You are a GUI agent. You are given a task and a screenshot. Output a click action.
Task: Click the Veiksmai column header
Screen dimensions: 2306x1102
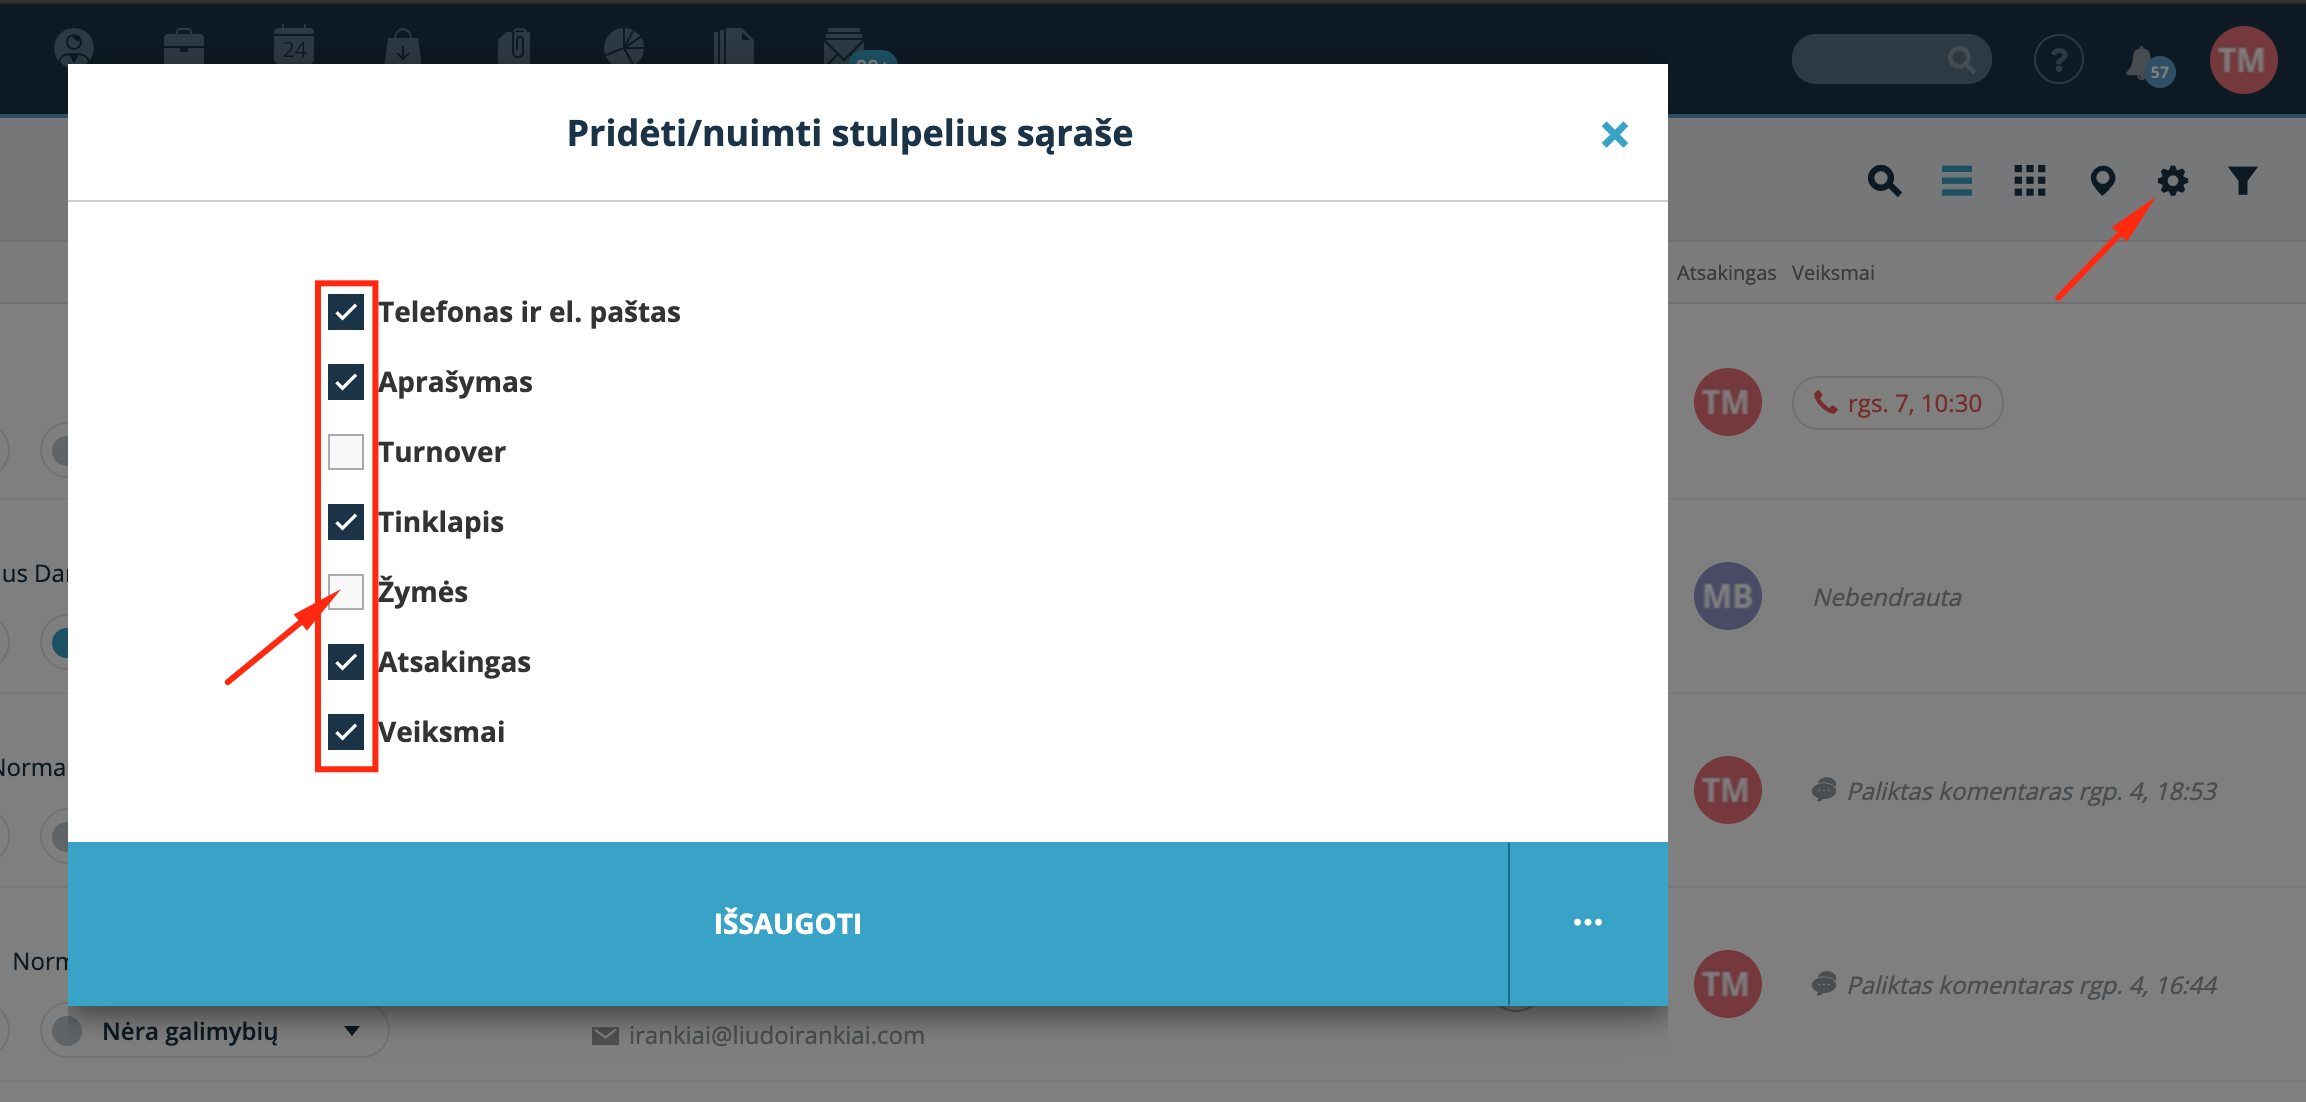1833,273
